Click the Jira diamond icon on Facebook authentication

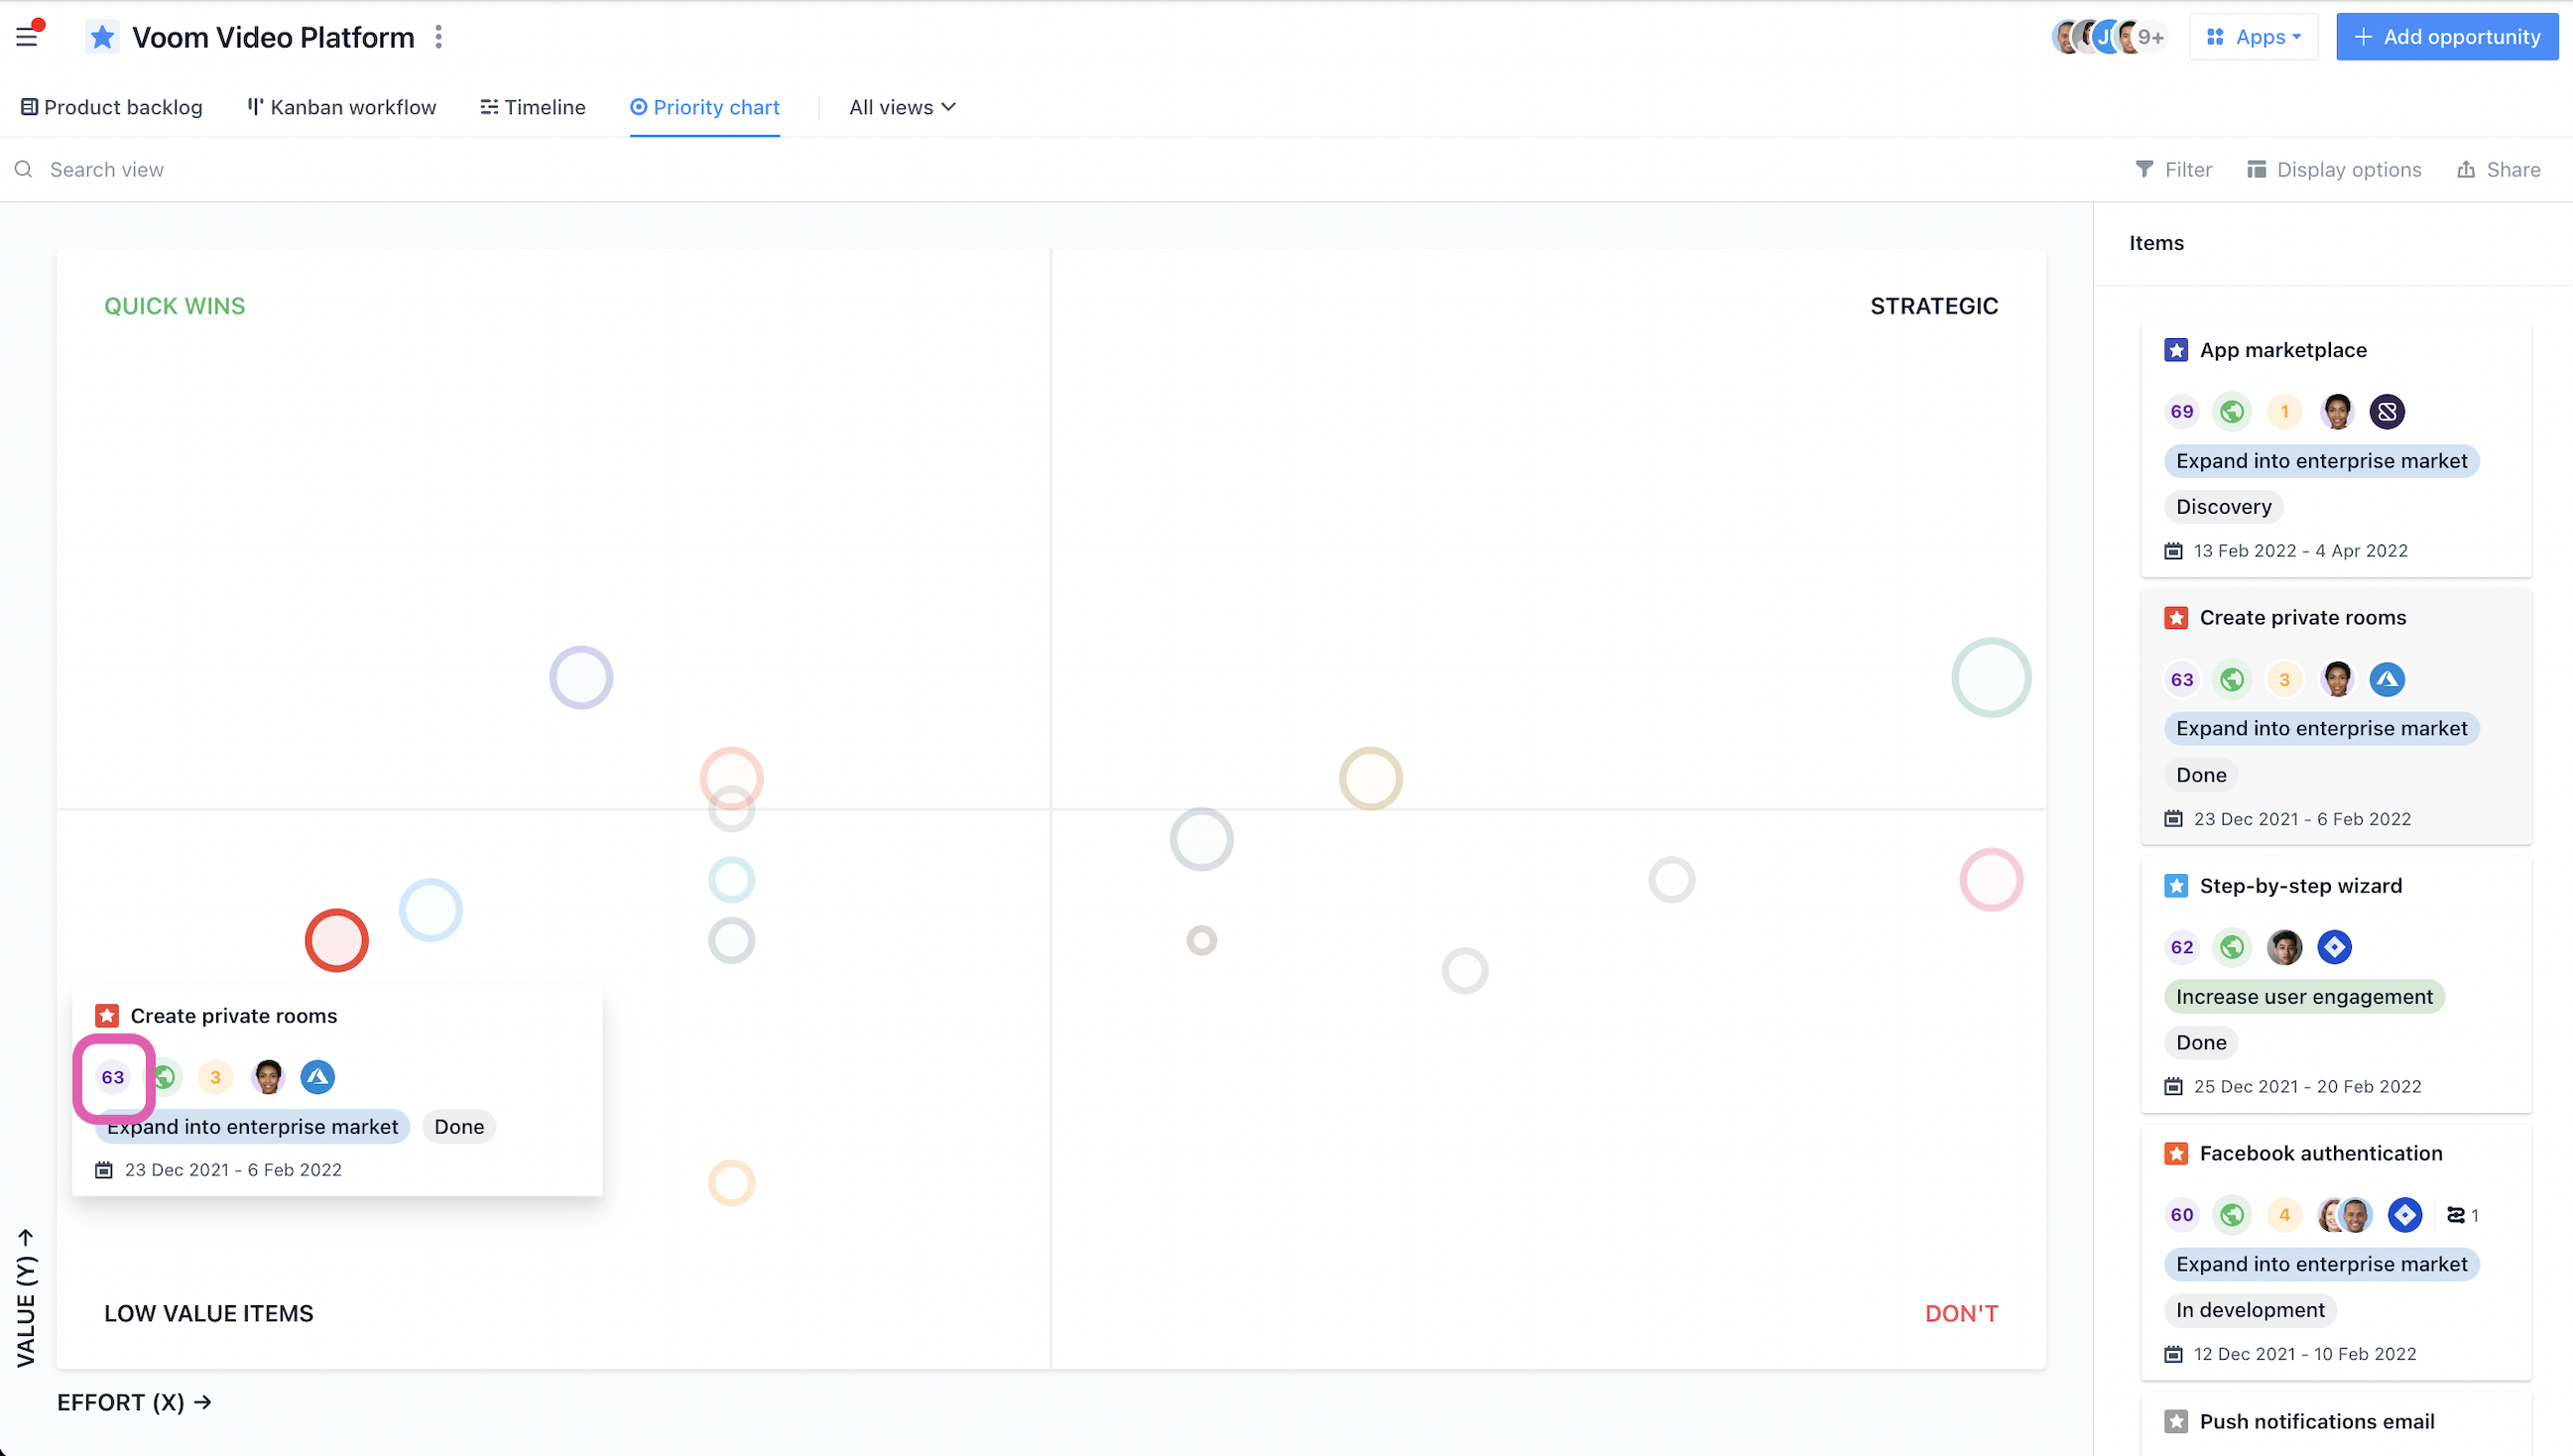click(x=2404, y=1215)
